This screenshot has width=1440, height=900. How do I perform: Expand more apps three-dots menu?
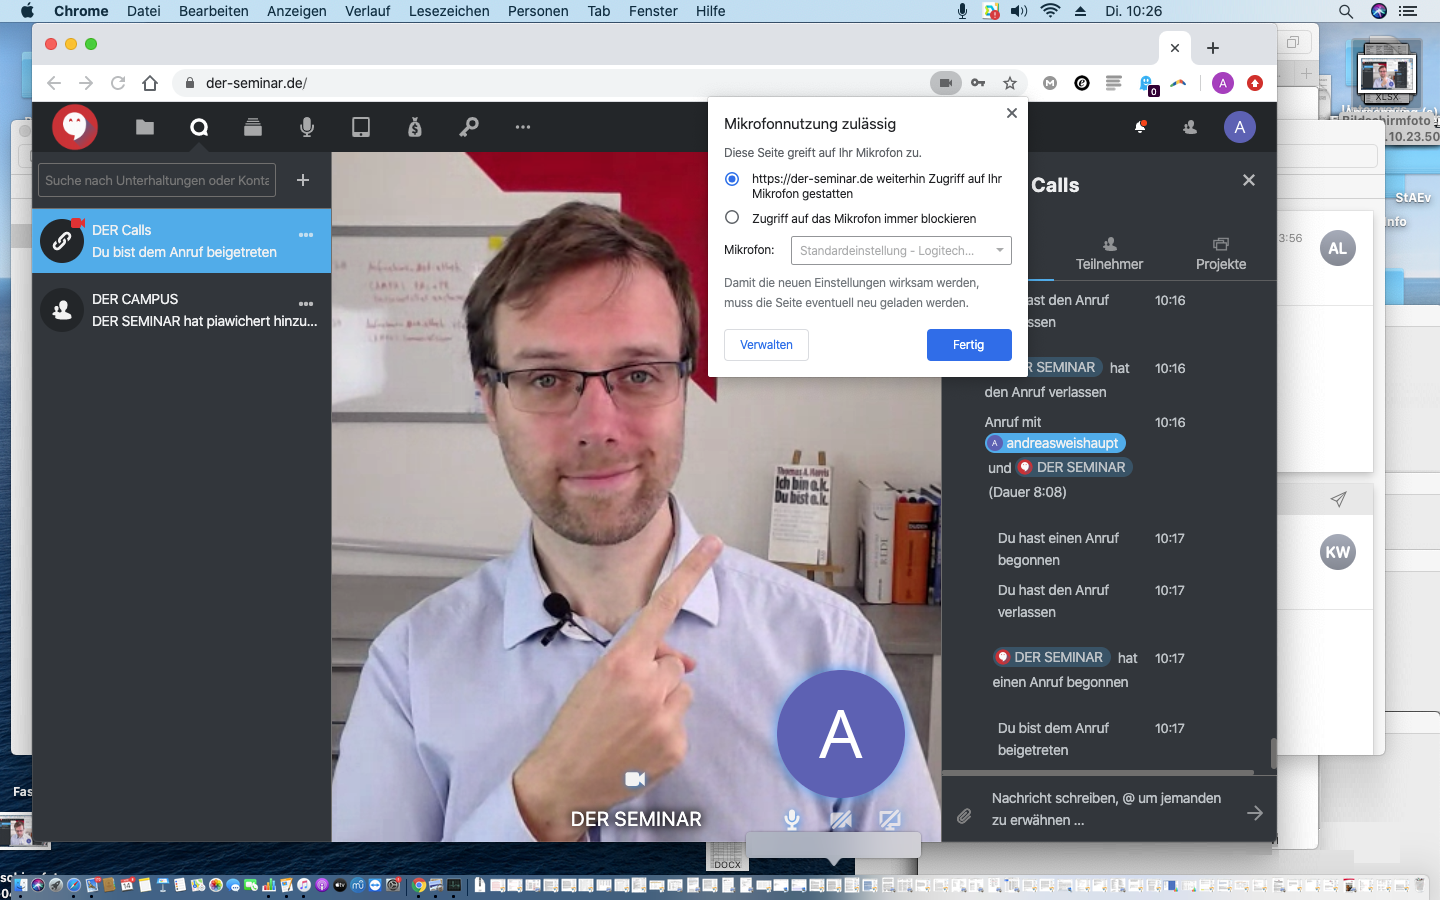pos(522,127)
